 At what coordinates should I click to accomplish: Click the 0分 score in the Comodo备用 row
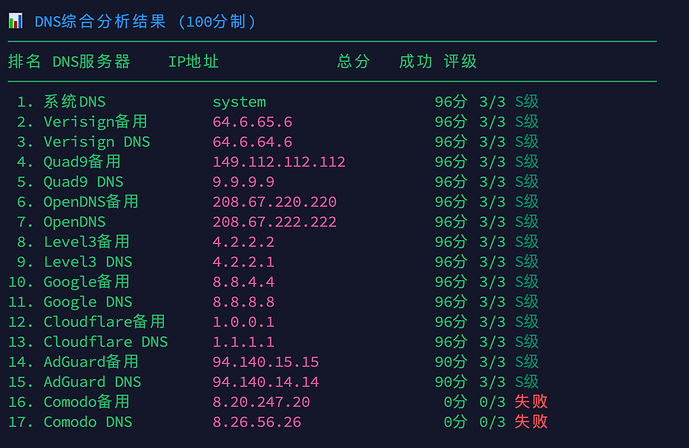tap(455, 402)
